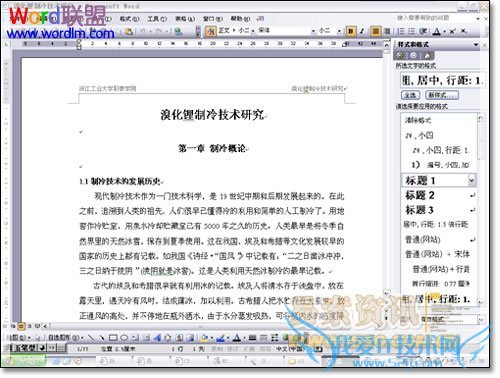500x378 pixels.
Task: Click the task pane back arrow icon
Action: tap(400, 56)
